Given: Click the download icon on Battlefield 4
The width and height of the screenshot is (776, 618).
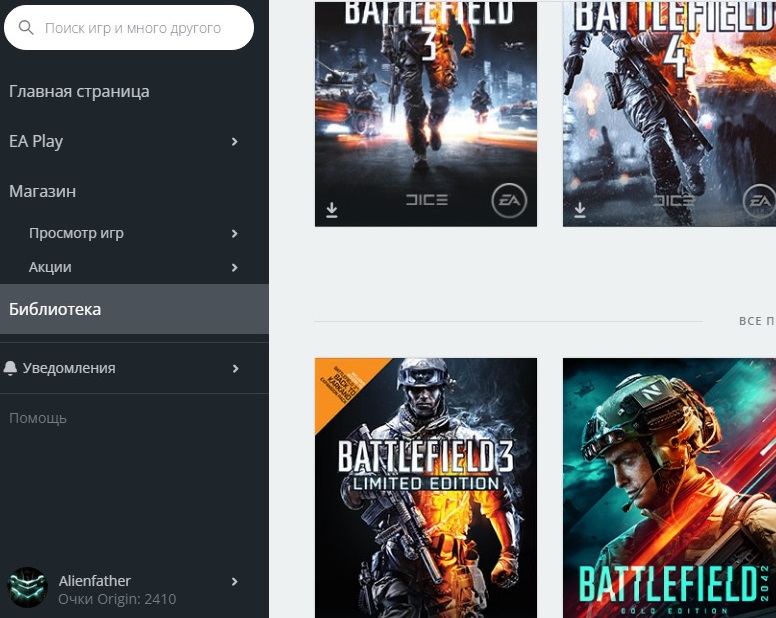Looking at the screenshot, I should 580,210.
